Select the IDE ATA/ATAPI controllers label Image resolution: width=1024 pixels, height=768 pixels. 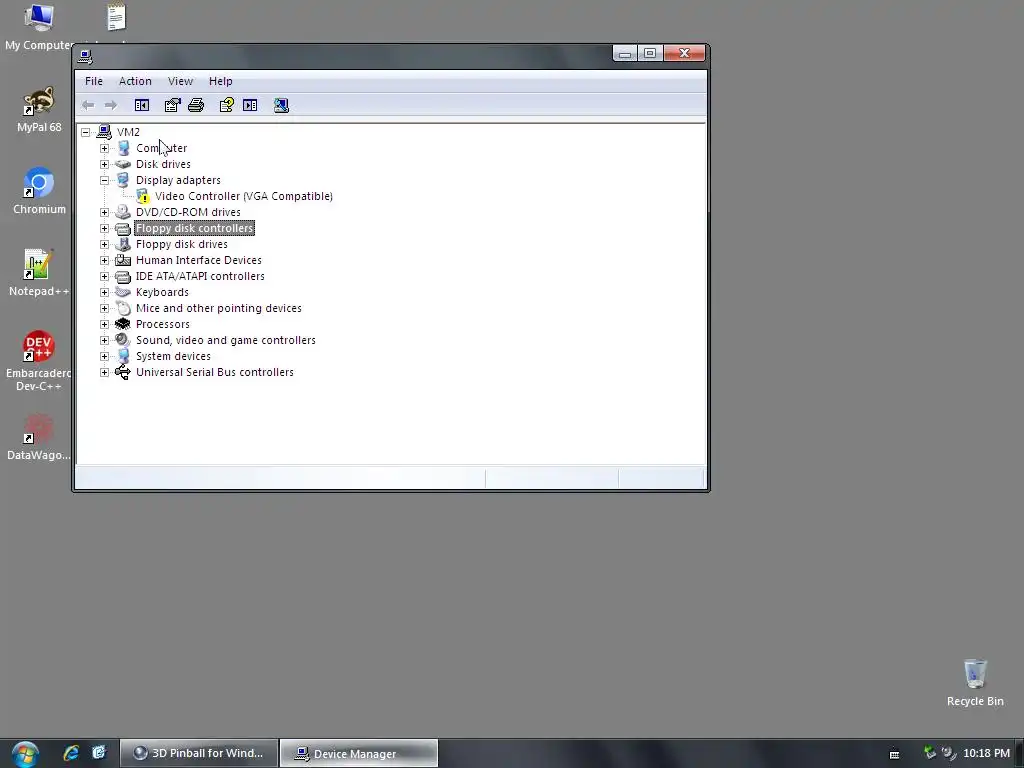coord(200,276)
